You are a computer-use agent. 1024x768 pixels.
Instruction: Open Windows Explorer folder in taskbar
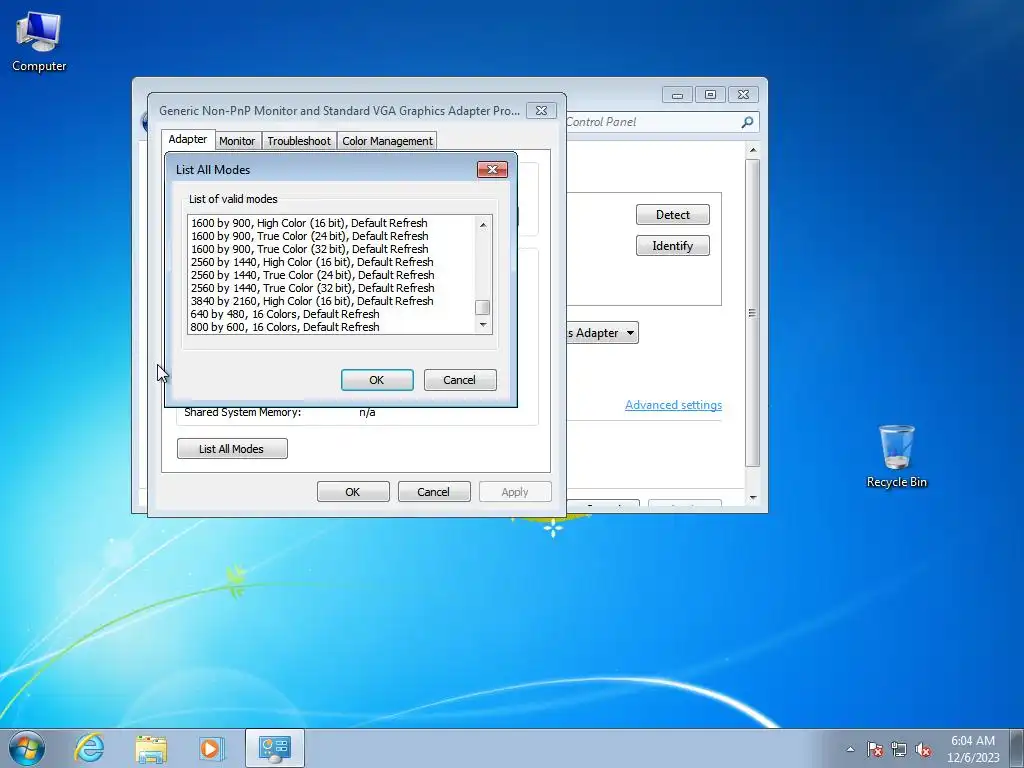coord(151,748)
